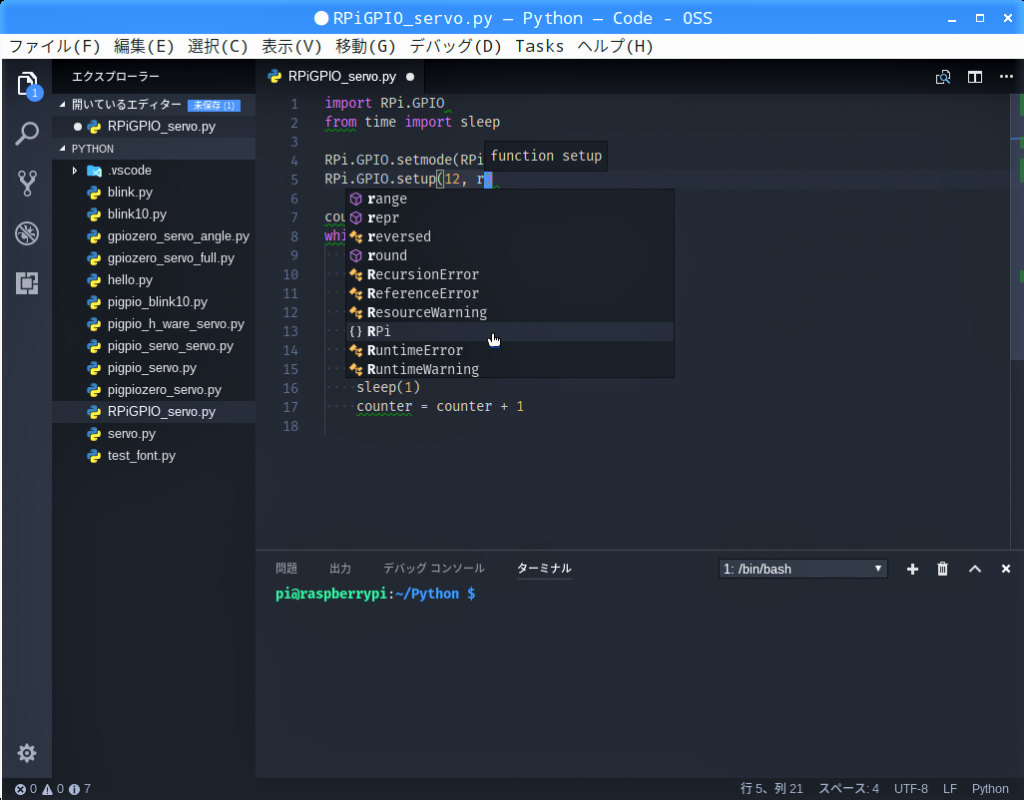Select the round suggestion

[x=509, y=255]
